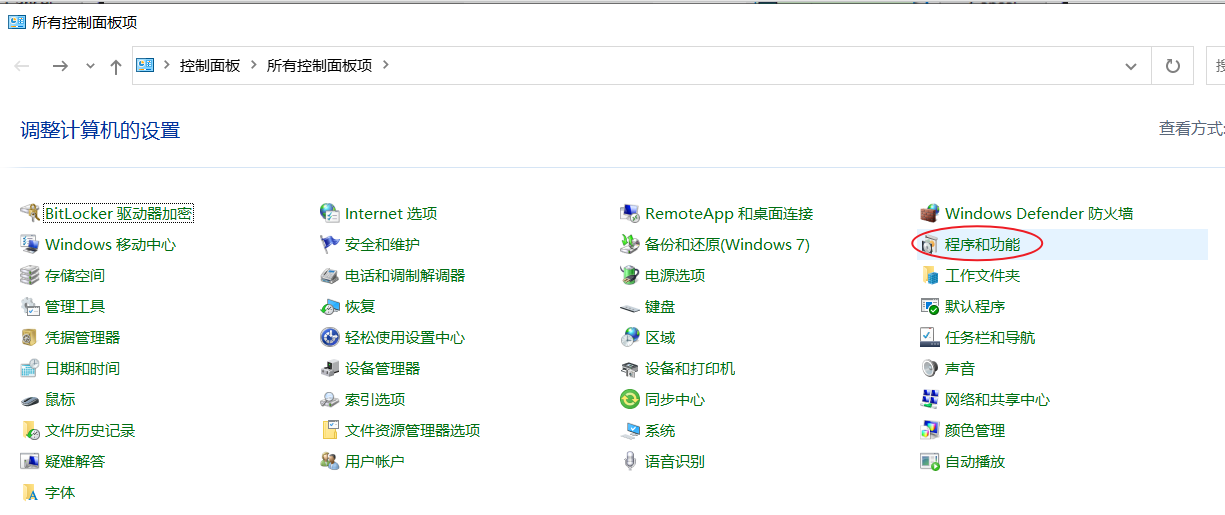1225x515 pixels.
Task: Open the 工作文件夹 icon
Action: coord(929,275)
